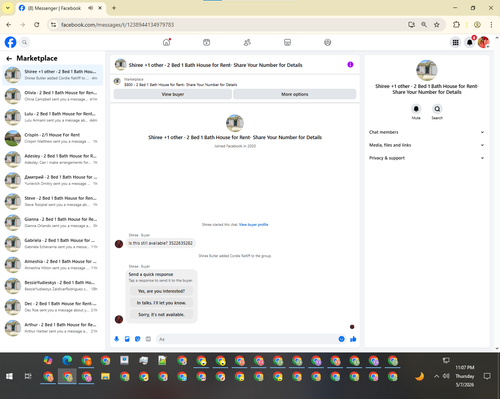Send quick reply 'Yes, are you interested?'

161,291
